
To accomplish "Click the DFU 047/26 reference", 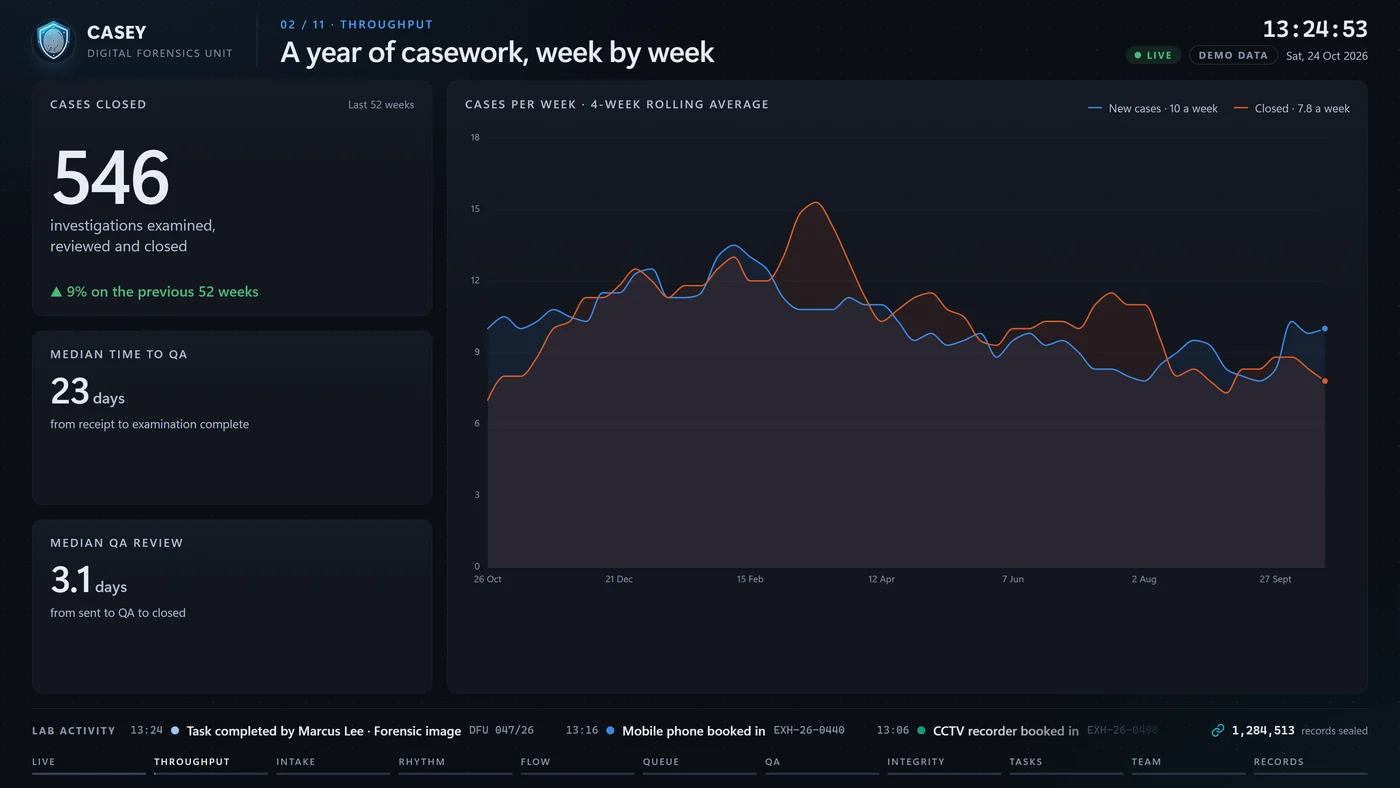I will [502, 731].
